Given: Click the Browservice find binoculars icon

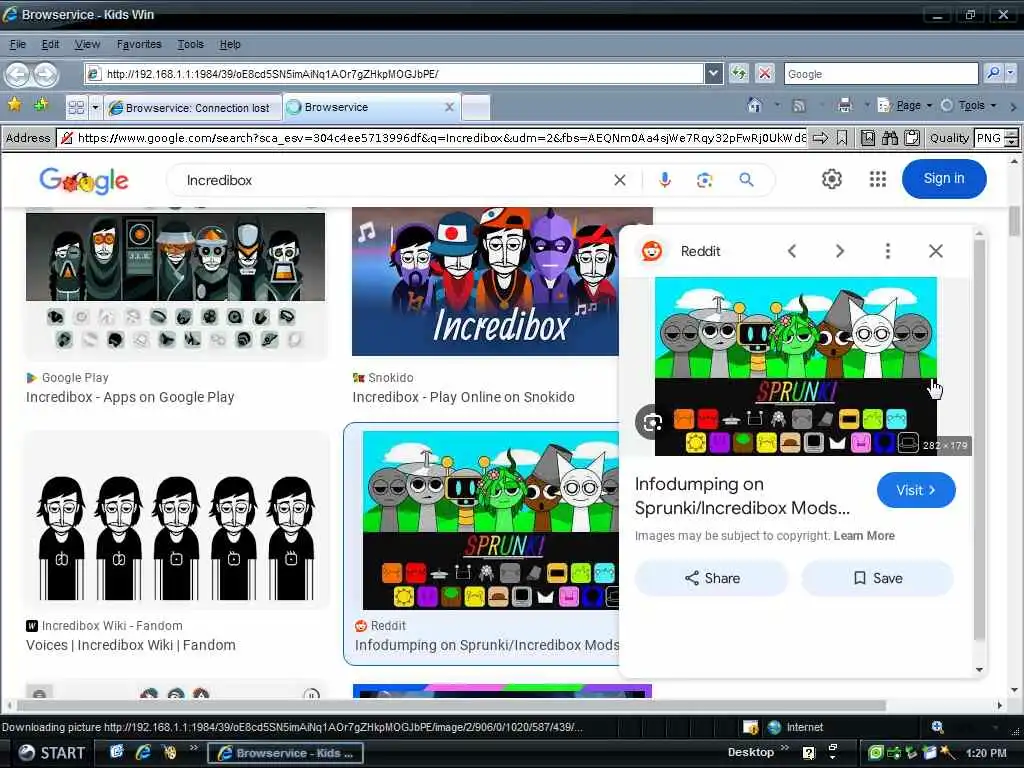Looking at the screenshot, I should [x=890, y=138].
